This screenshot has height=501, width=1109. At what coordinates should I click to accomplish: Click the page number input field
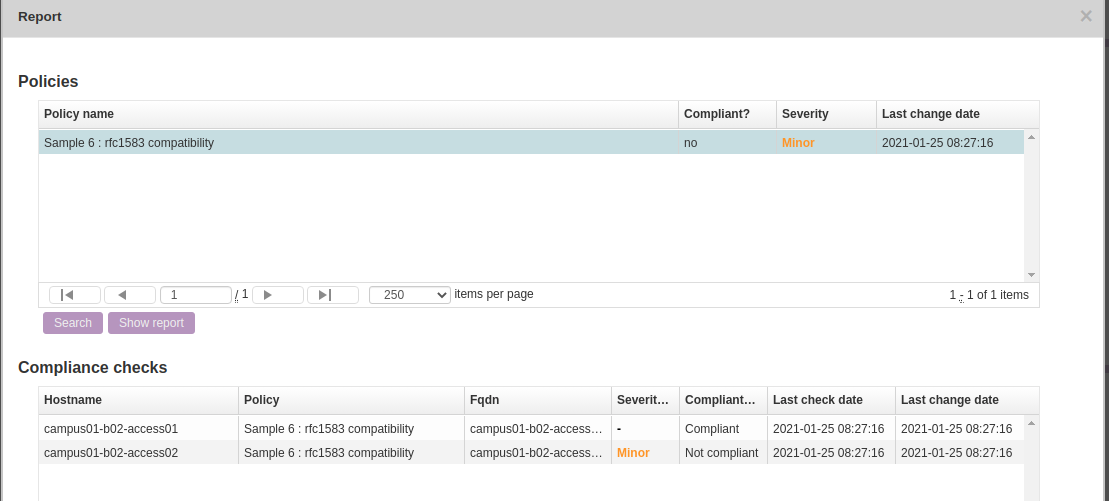[195, 295]
